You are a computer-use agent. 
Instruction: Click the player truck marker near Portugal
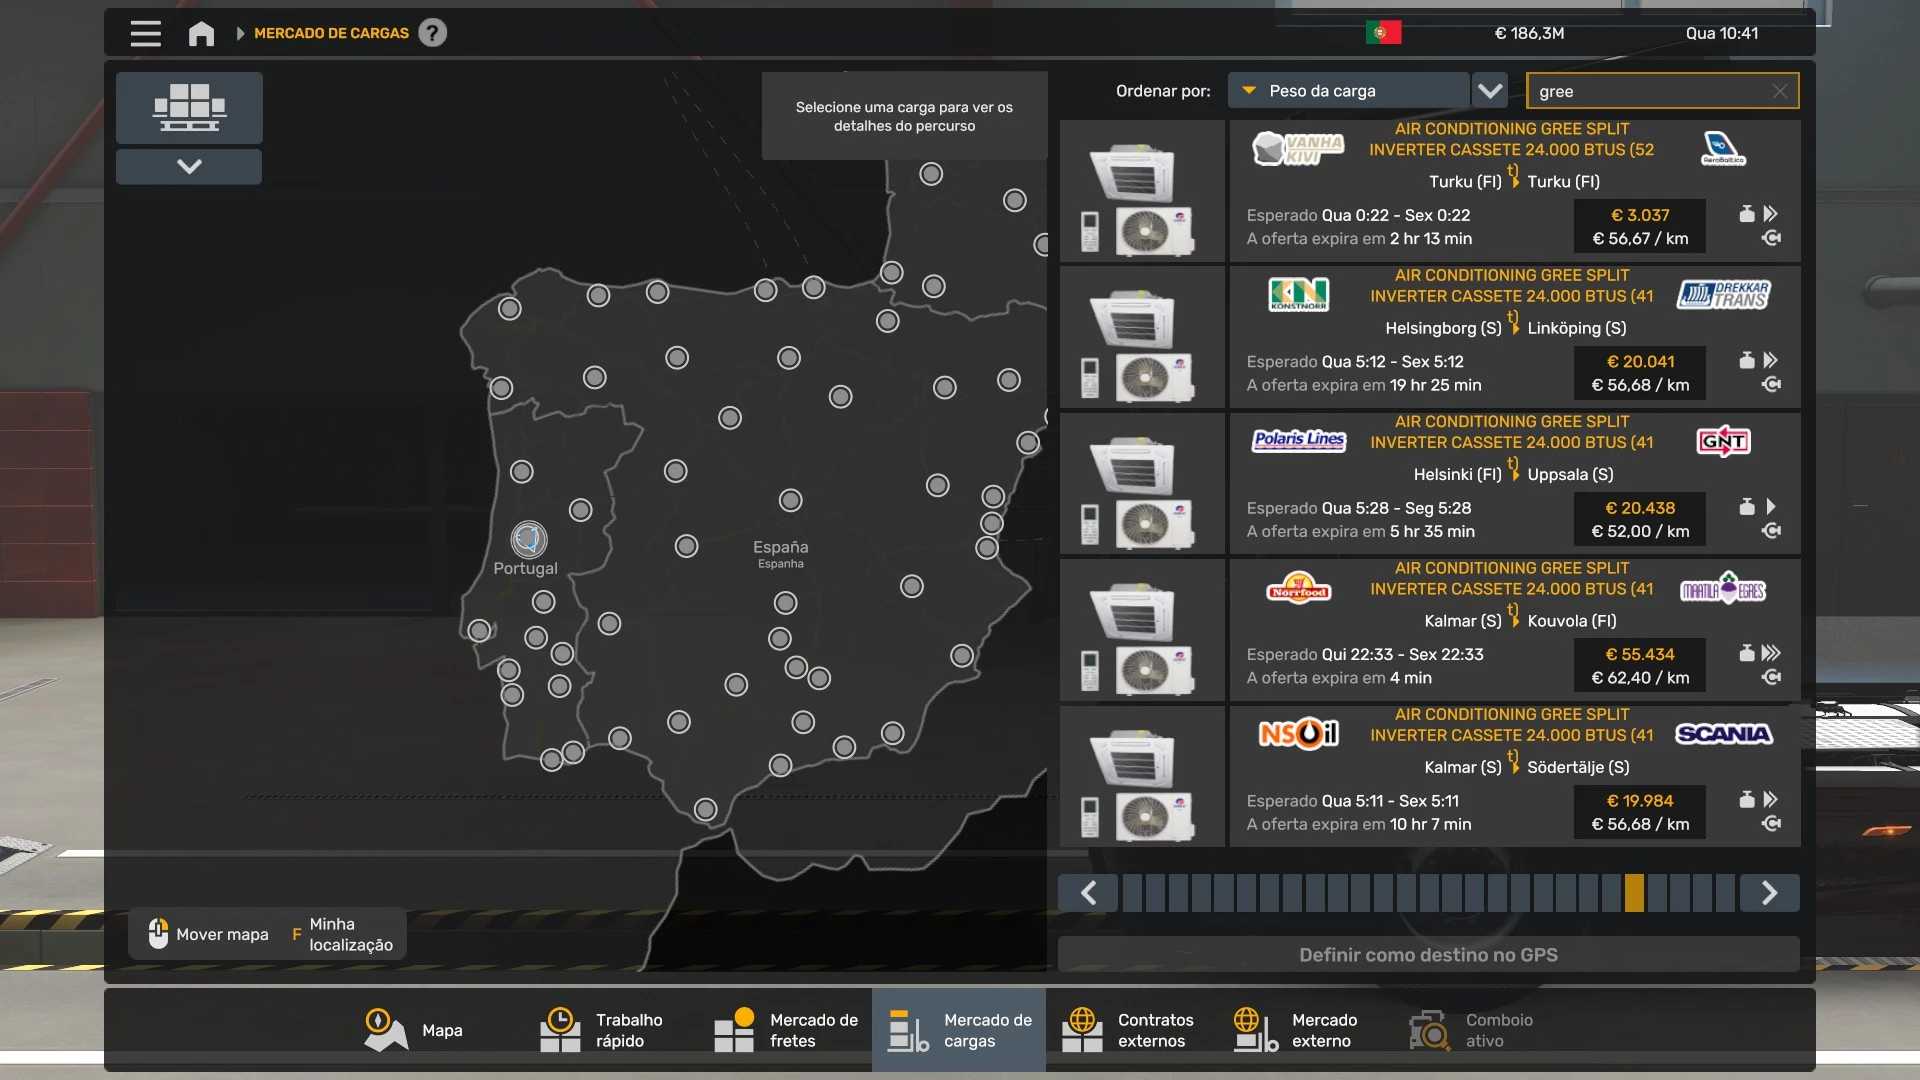point(529,540)
